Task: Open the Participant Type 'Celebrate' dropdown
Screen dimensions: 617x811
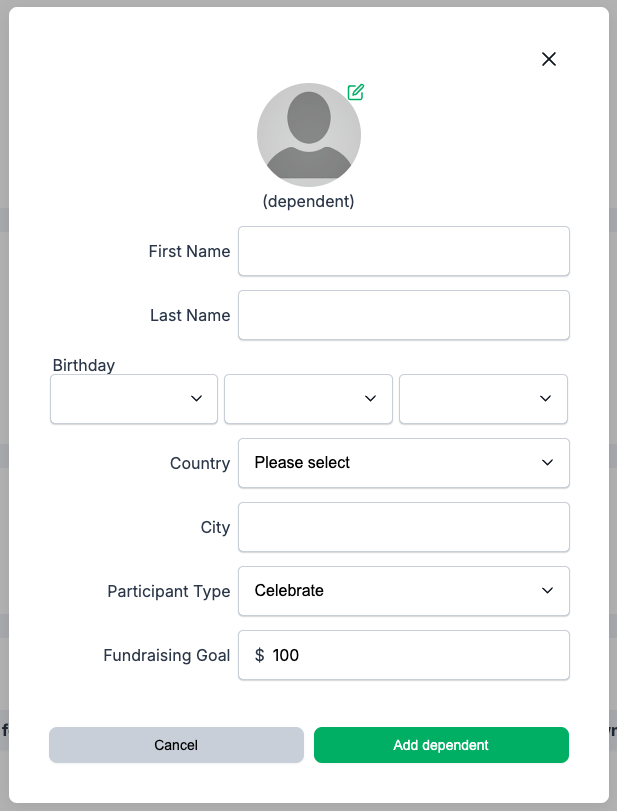Action: [x=403, y=591]
